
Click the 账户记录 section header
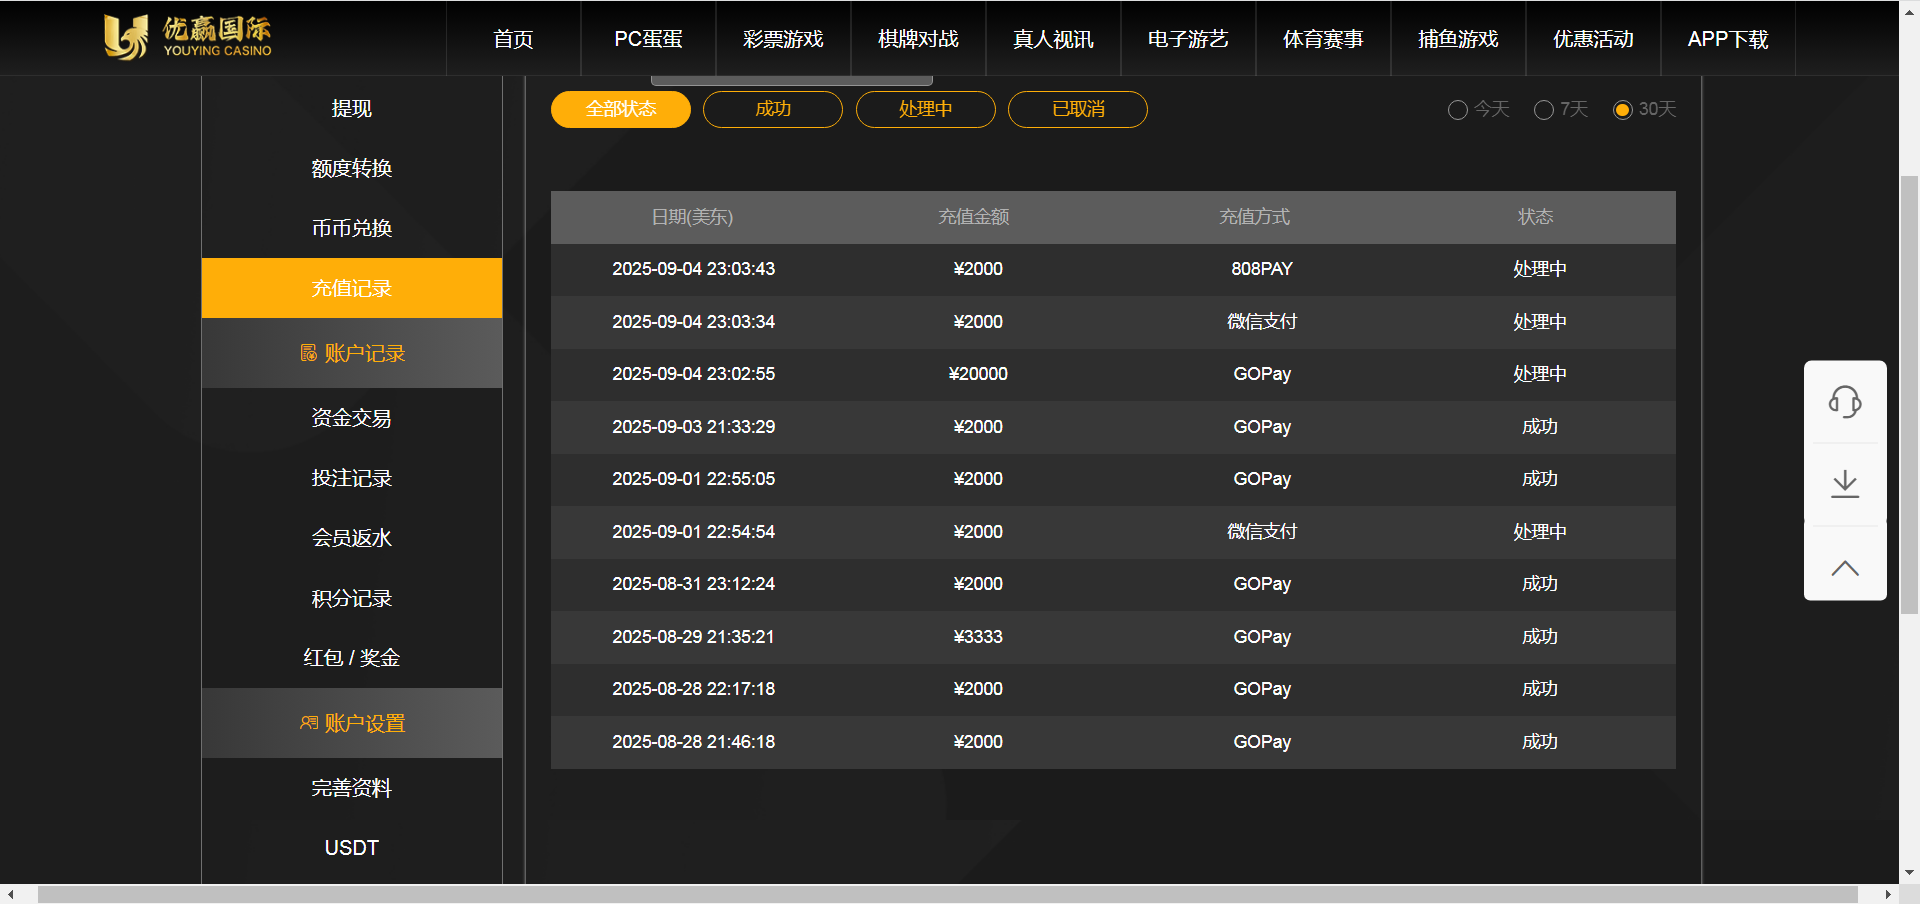[352, 353]
